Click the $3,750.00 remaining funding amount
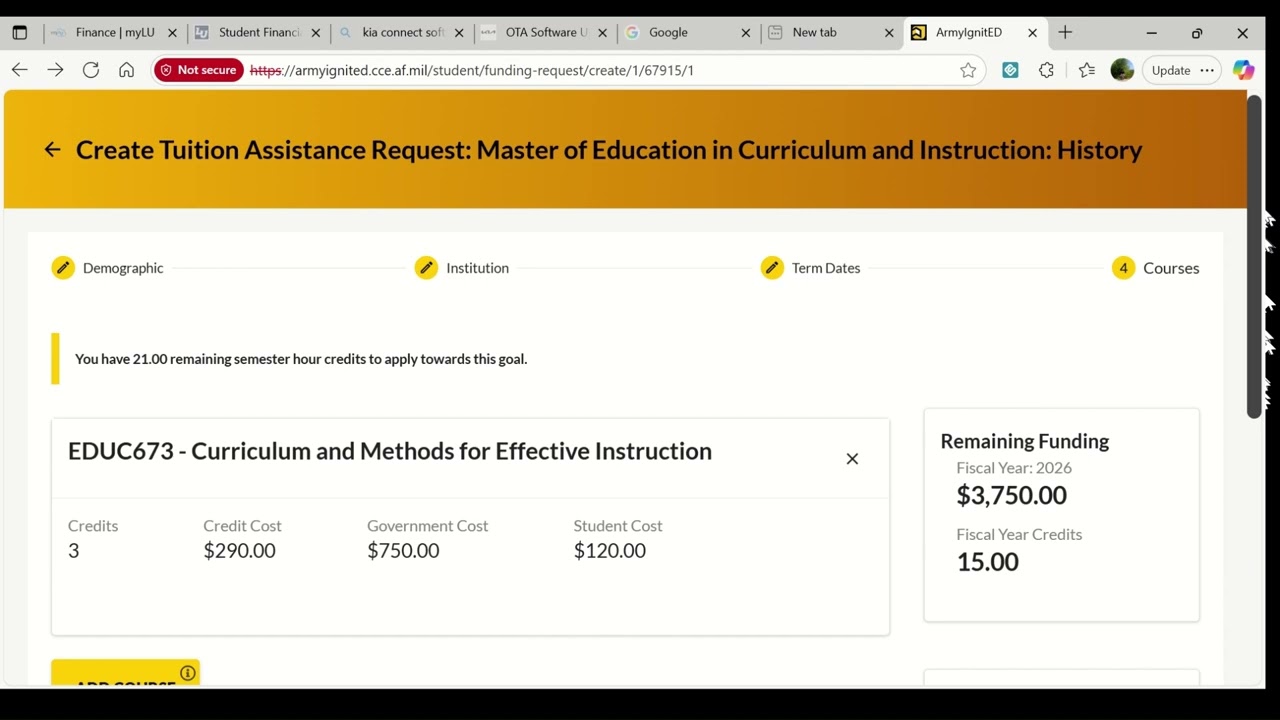Screen dimensions: 1280x720 pos(1011,495)
